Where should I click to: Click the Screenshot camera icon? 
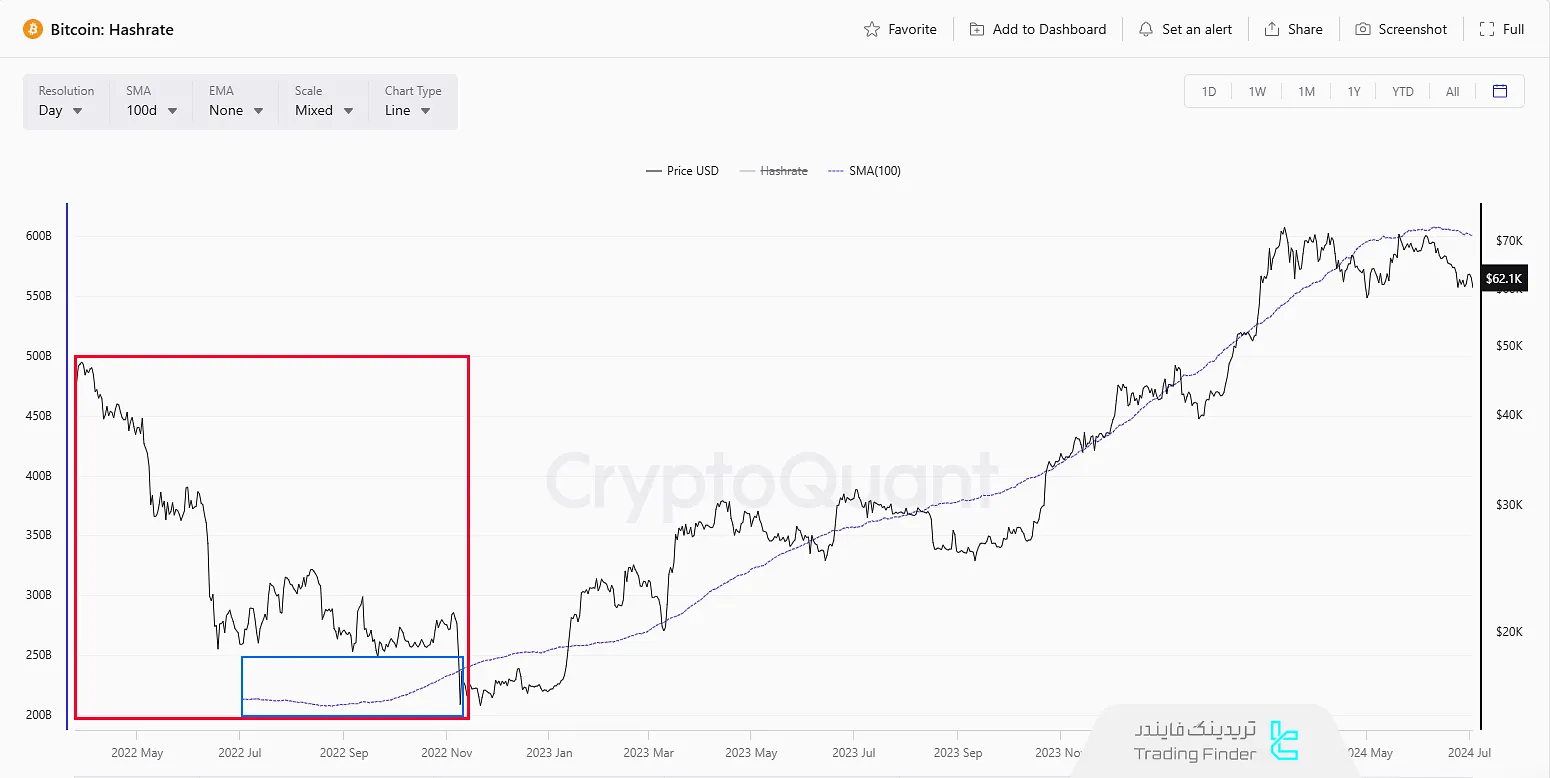(x=1362, y=29)
